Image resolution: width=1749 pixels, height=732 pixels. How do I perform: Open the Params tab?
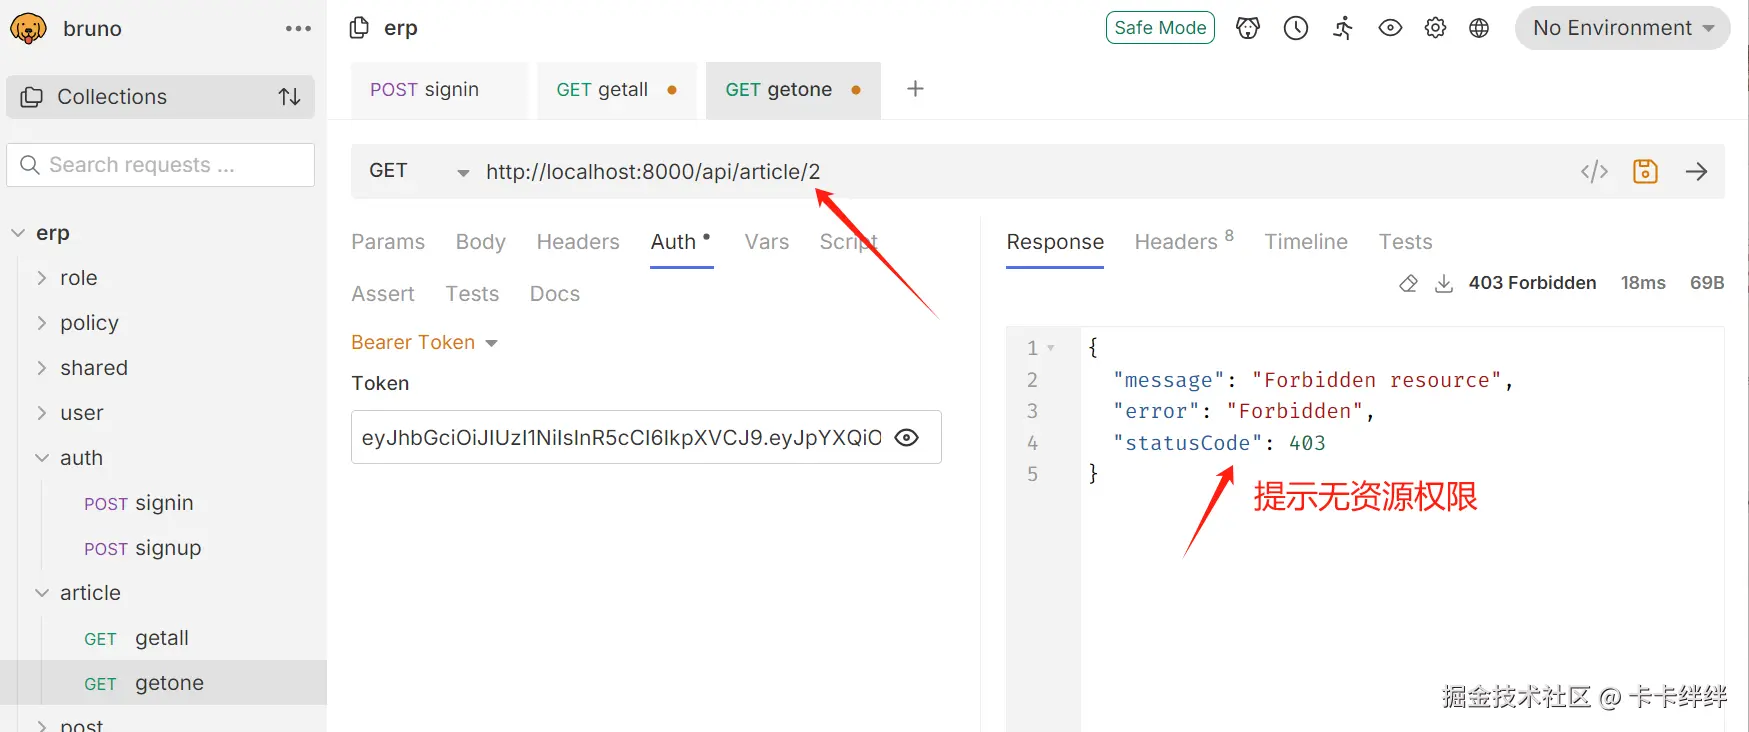click(x=388, y=242)
